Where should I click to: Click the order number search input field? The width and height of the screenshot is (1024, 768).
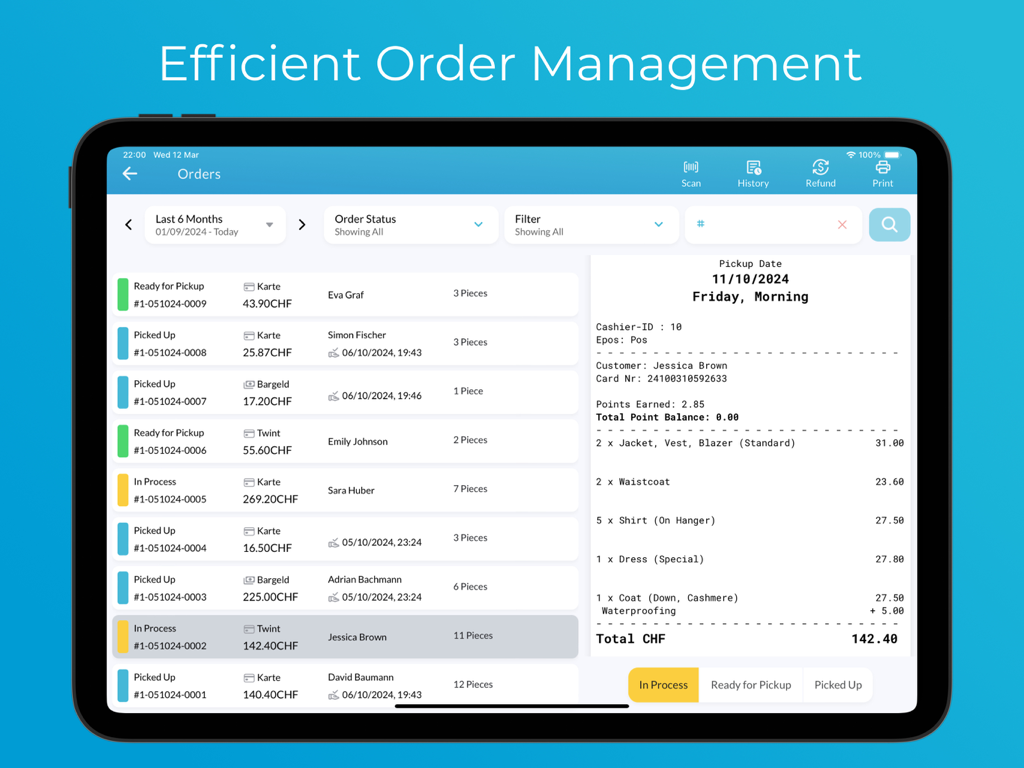coord(765,225)
